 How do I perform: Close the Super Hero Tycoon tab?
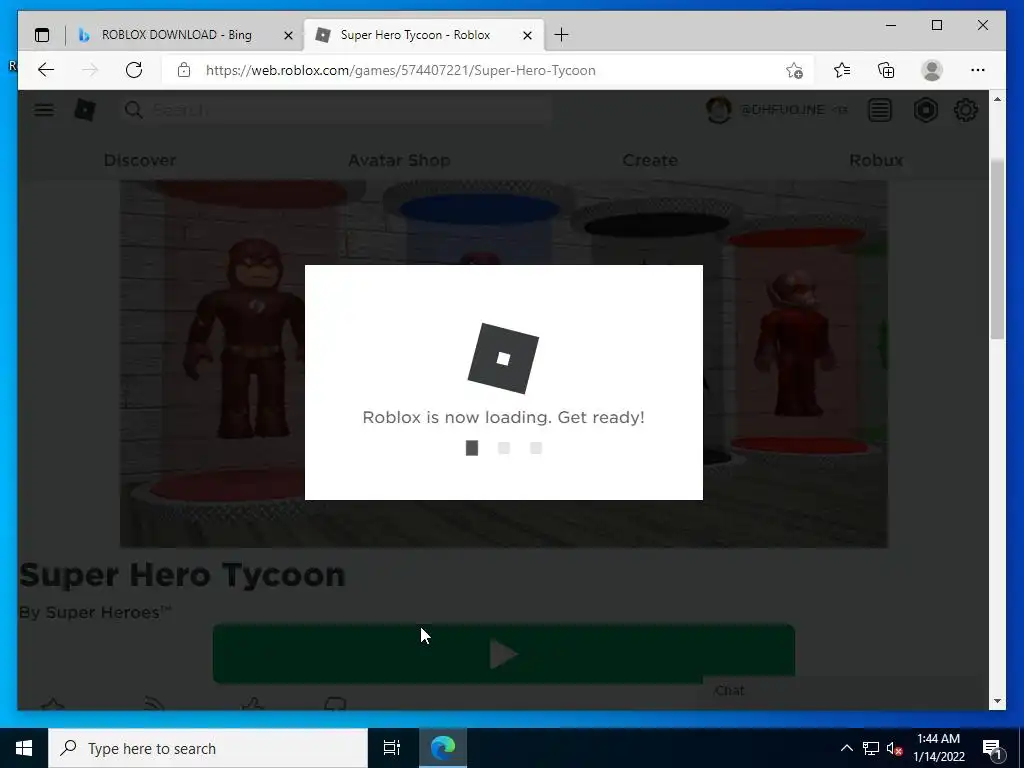click(528, 35)
